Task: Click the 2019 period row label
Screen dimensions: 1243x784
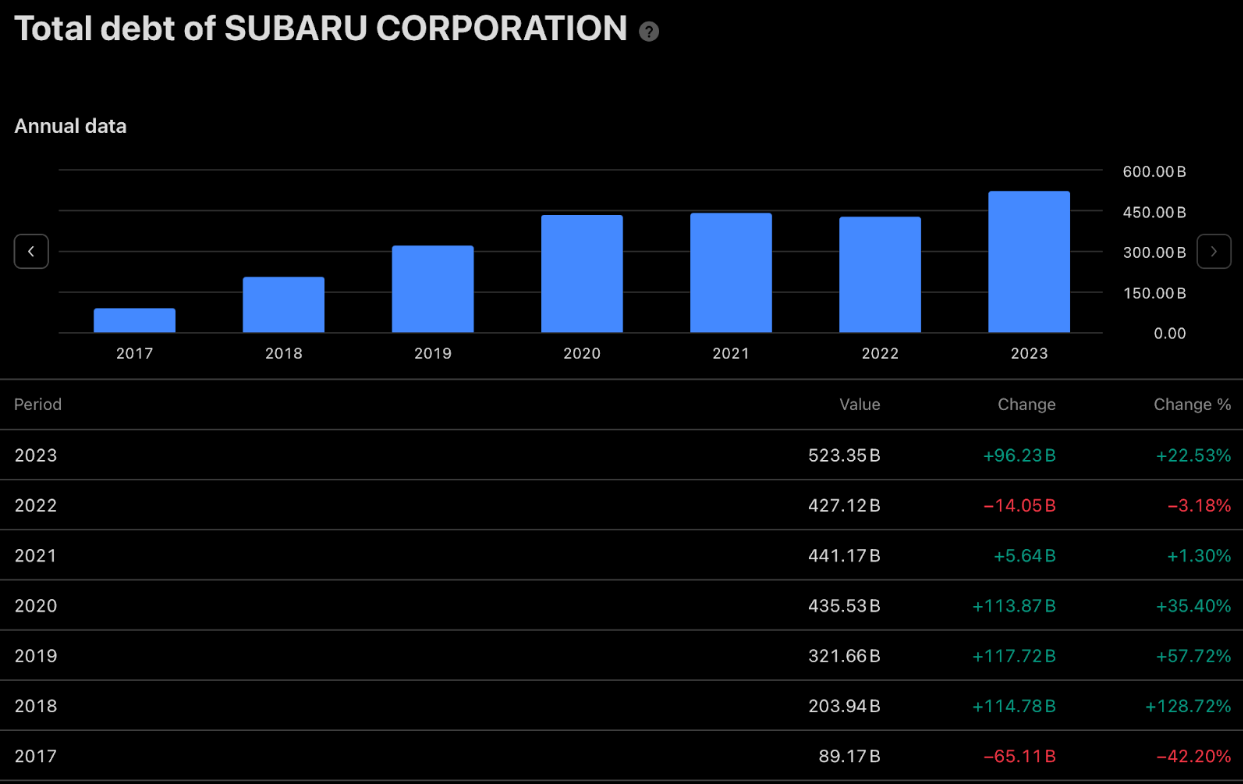Action: [36, 656]
